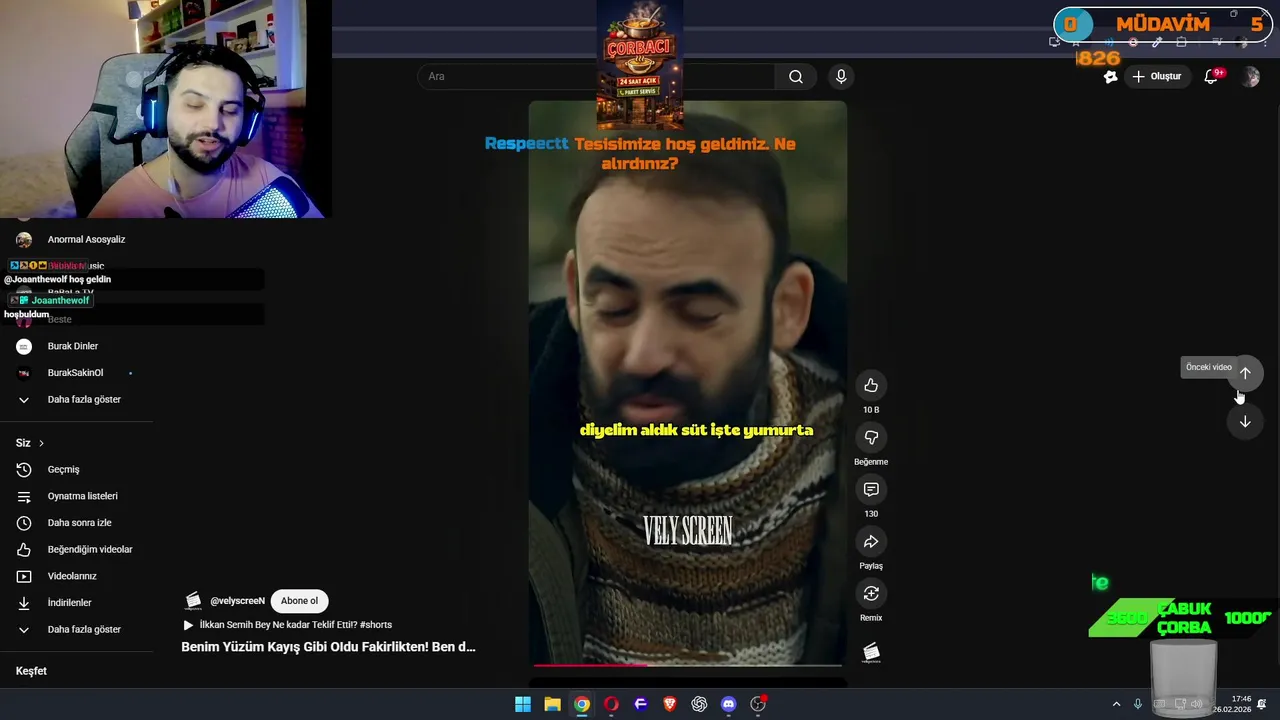
Task: Share the Short via Paylaş
Action: (871, 542)
